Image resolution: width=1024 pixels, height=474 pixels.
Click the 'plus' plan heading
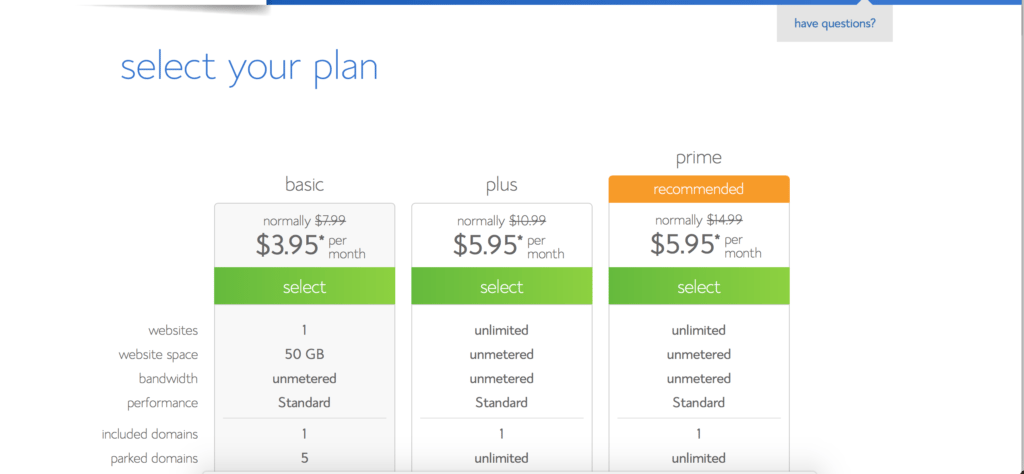click(x=502, y=185)
